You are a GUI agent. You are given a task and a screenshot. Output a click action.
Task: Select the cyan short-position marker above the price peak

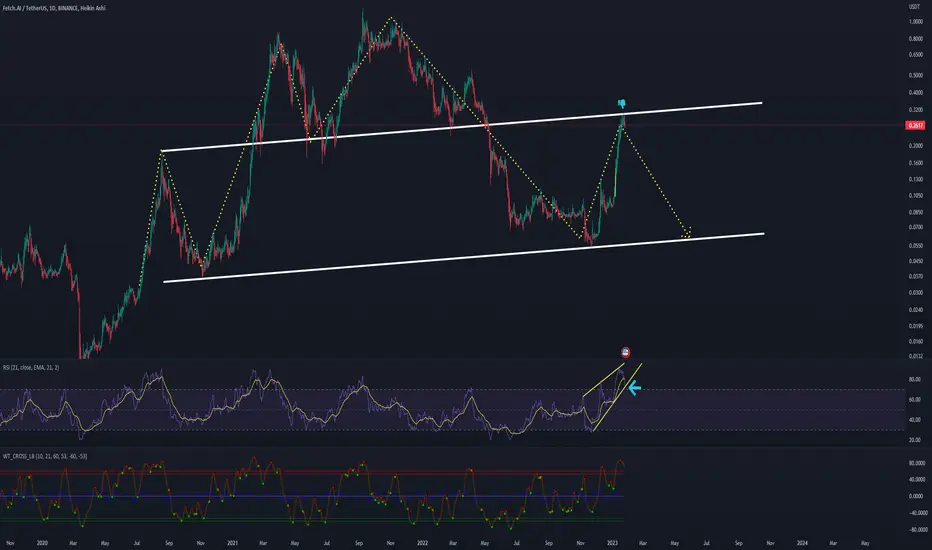coord(622,104)
